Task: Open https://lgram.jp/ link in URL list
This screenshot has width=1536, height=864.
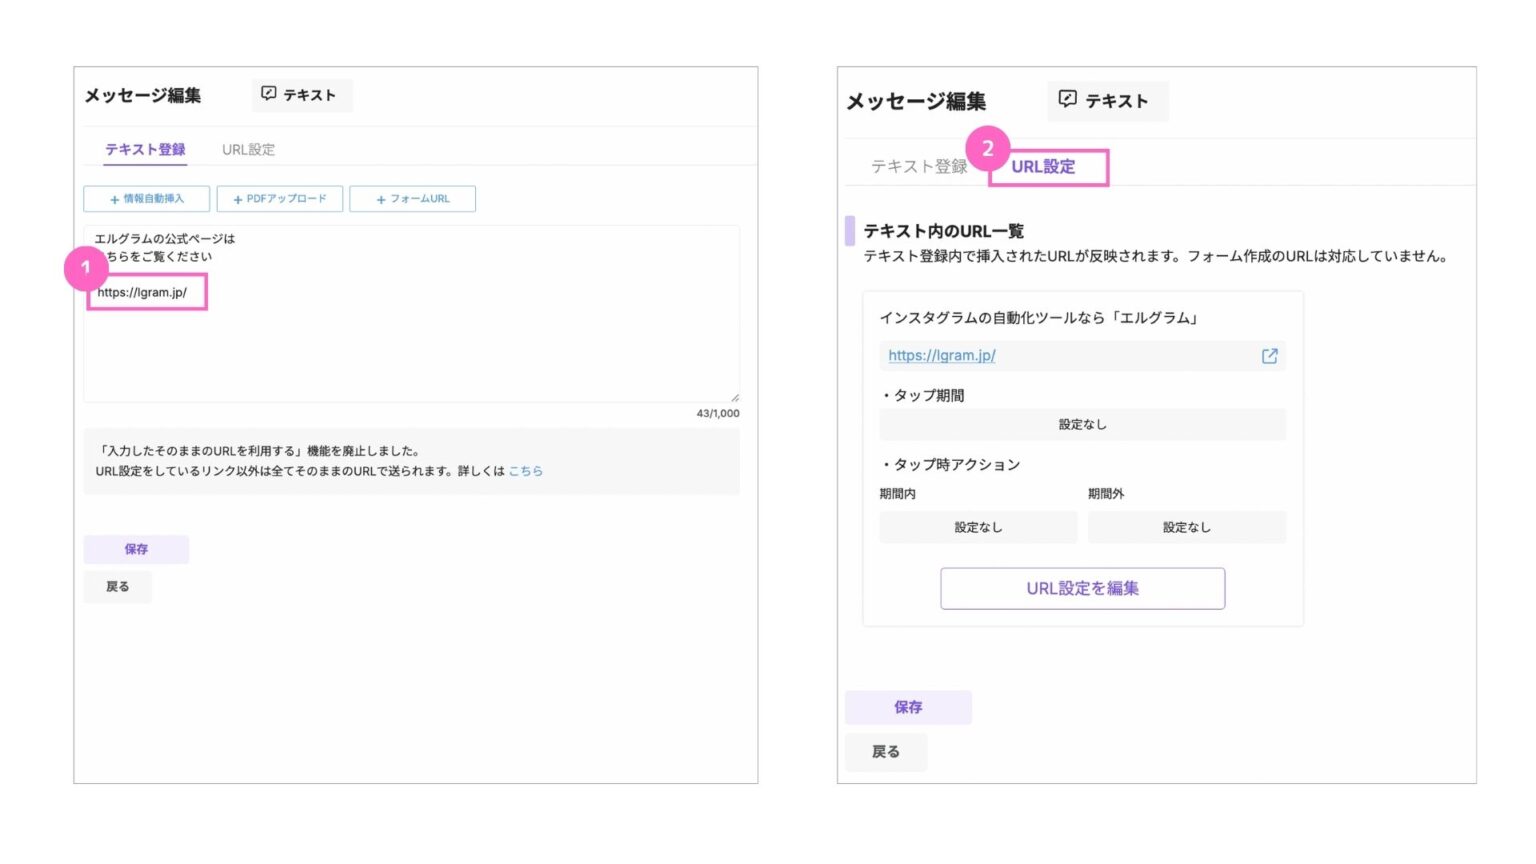Action: tap(942, 356)
